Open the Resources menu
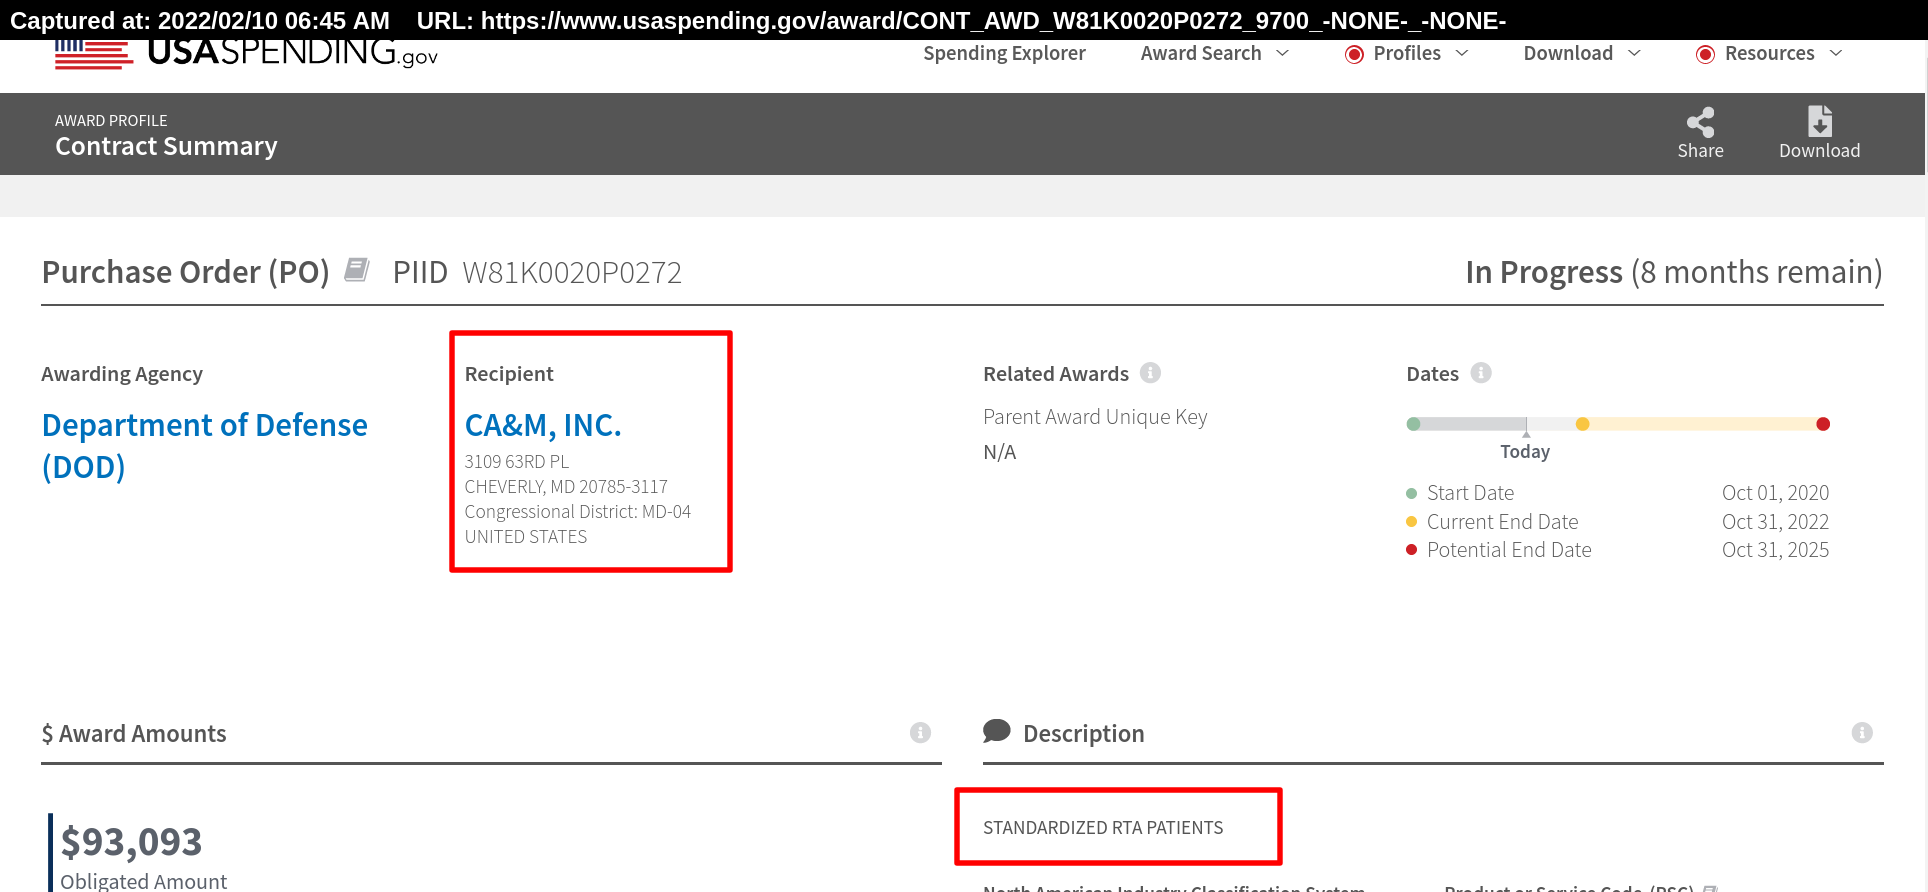Screen dimensions: 1928x892 (1769, 53)
